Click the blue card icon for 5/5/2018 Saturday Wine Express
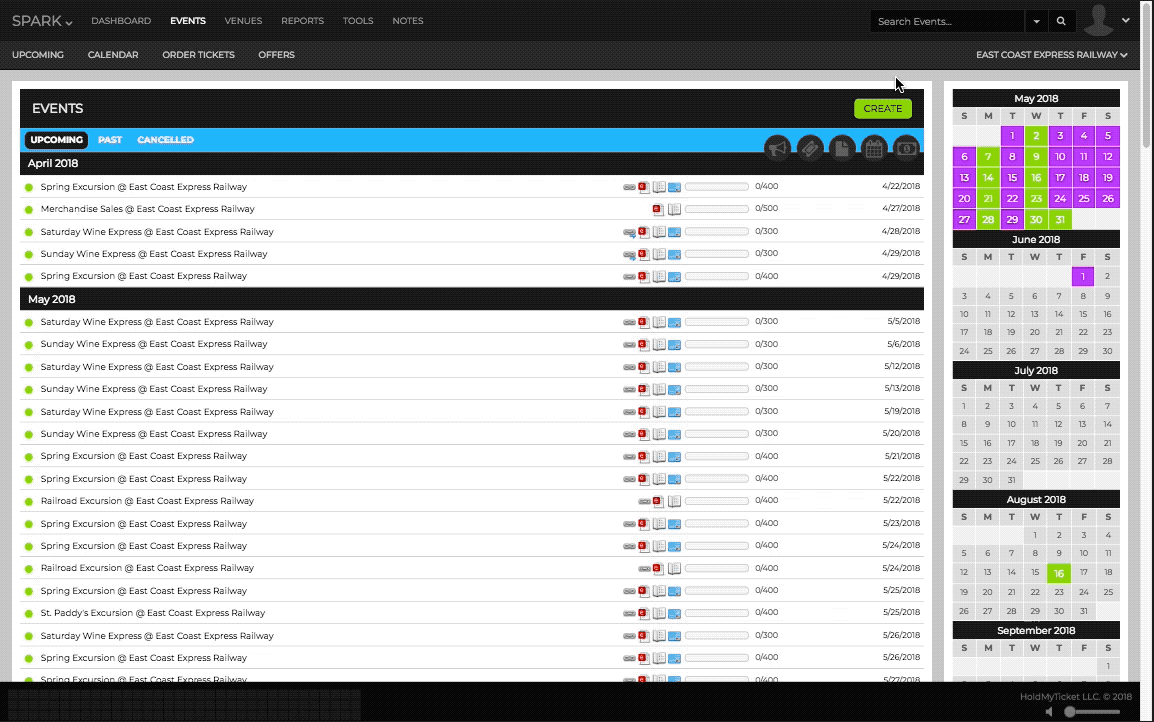This screenshot has height=722, width=1154. point(674,322)
